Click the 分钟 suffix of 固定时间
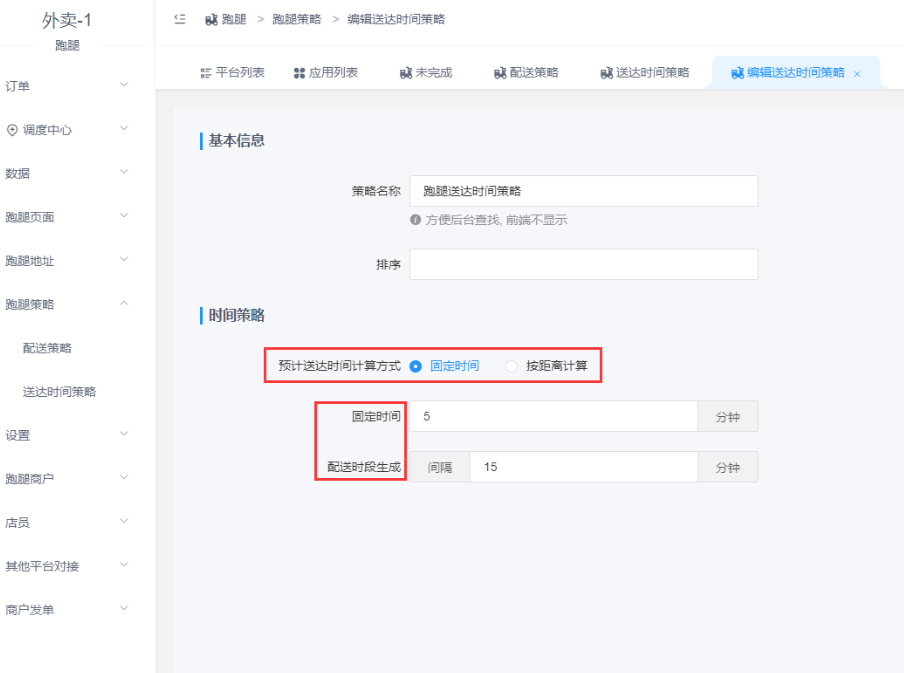The height and width of the screenshot is (673, 904). pyautogui.click(x=728, y=416)
